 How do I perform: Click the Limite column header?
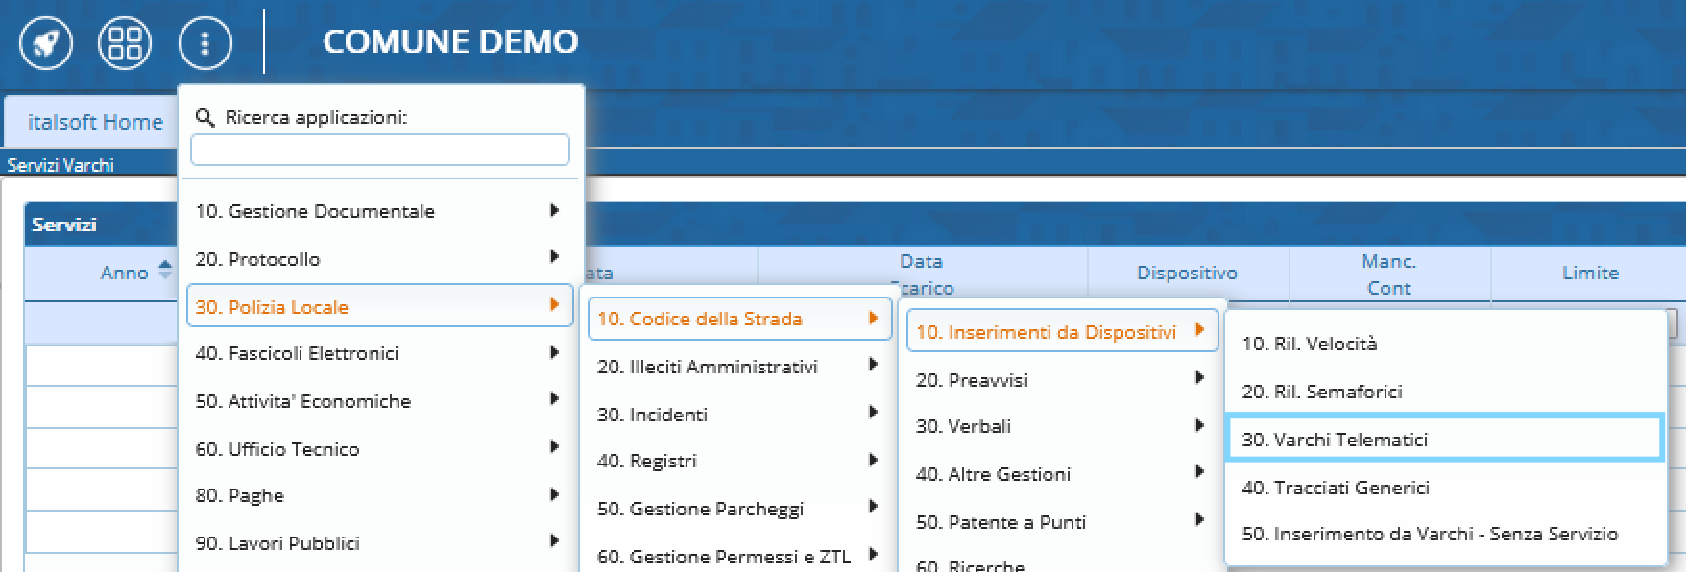pyautogui.click(x=1589, y=273)
